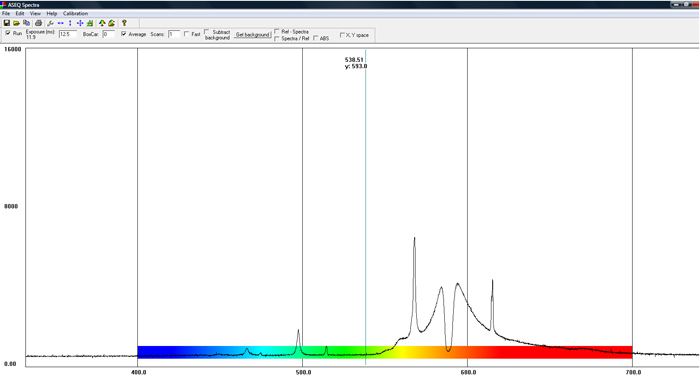This screenshot has height=379, width=700.
Task: Copy spectrum using the copy icon
Action: pos(27,23)
